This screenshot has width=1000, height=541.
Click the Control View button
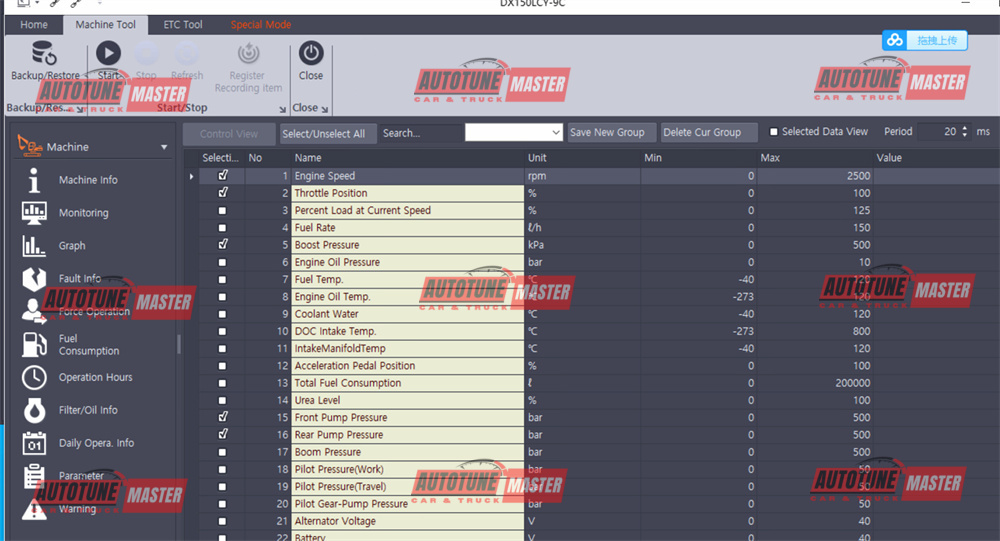pyautogui.click(x=228, y=134)
